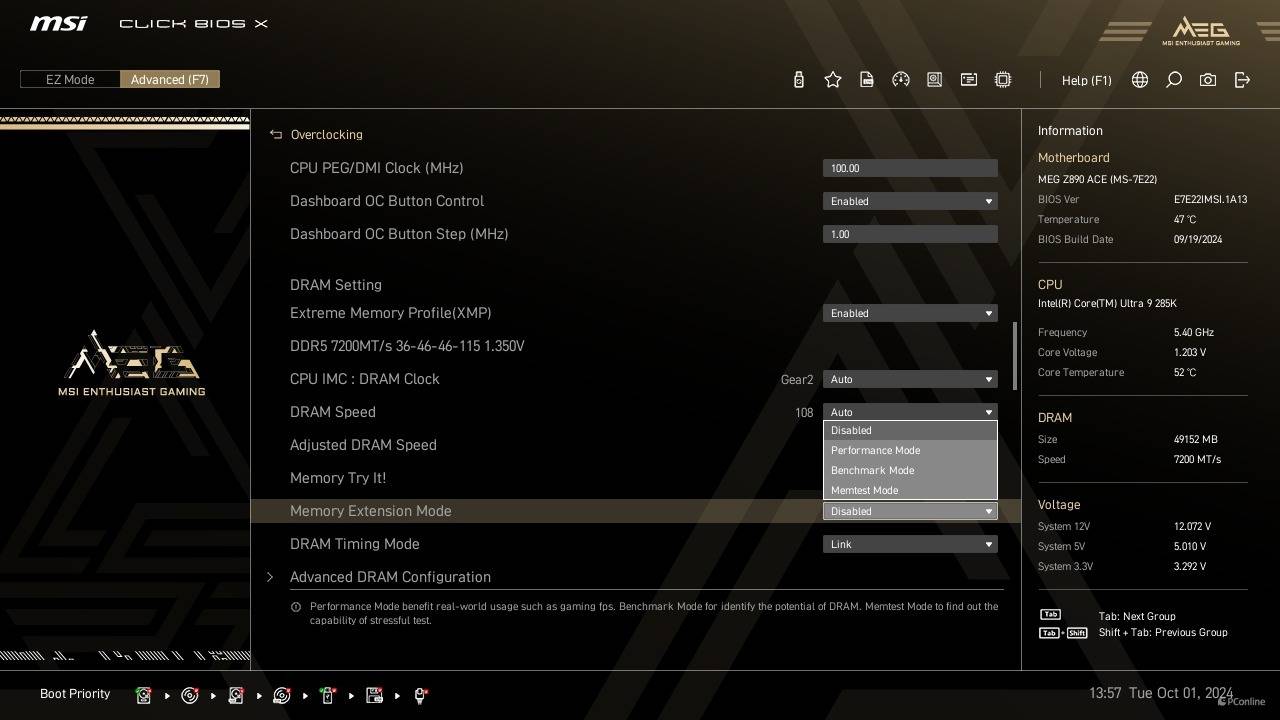
Task: Take a screenshot with camera icon
Action: tap(1207, 80)
